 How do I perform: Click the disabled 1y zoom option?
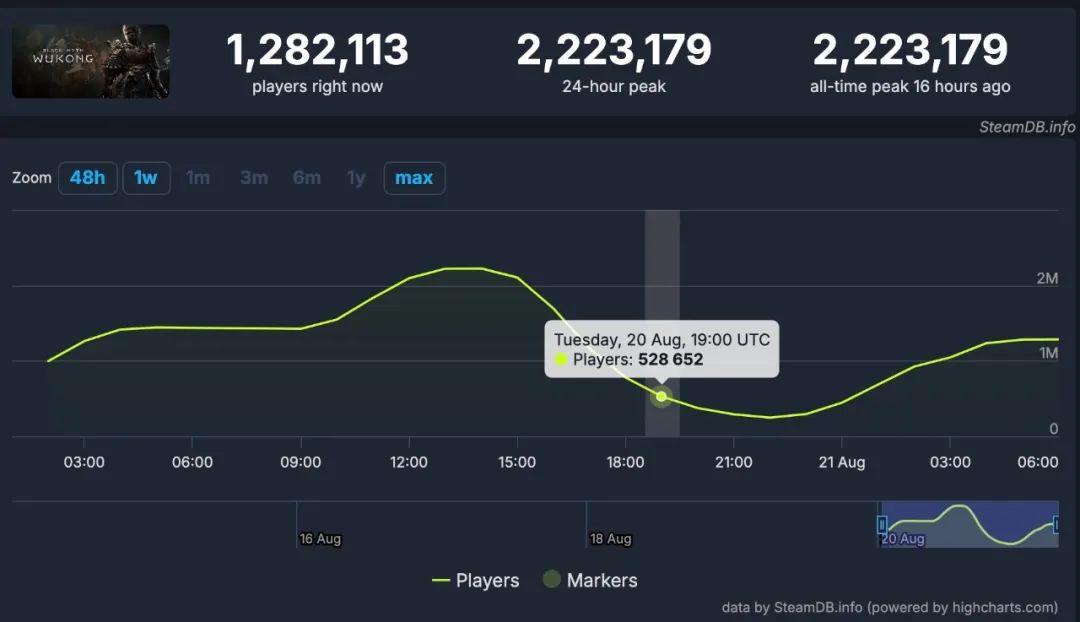tap(356, 178)
